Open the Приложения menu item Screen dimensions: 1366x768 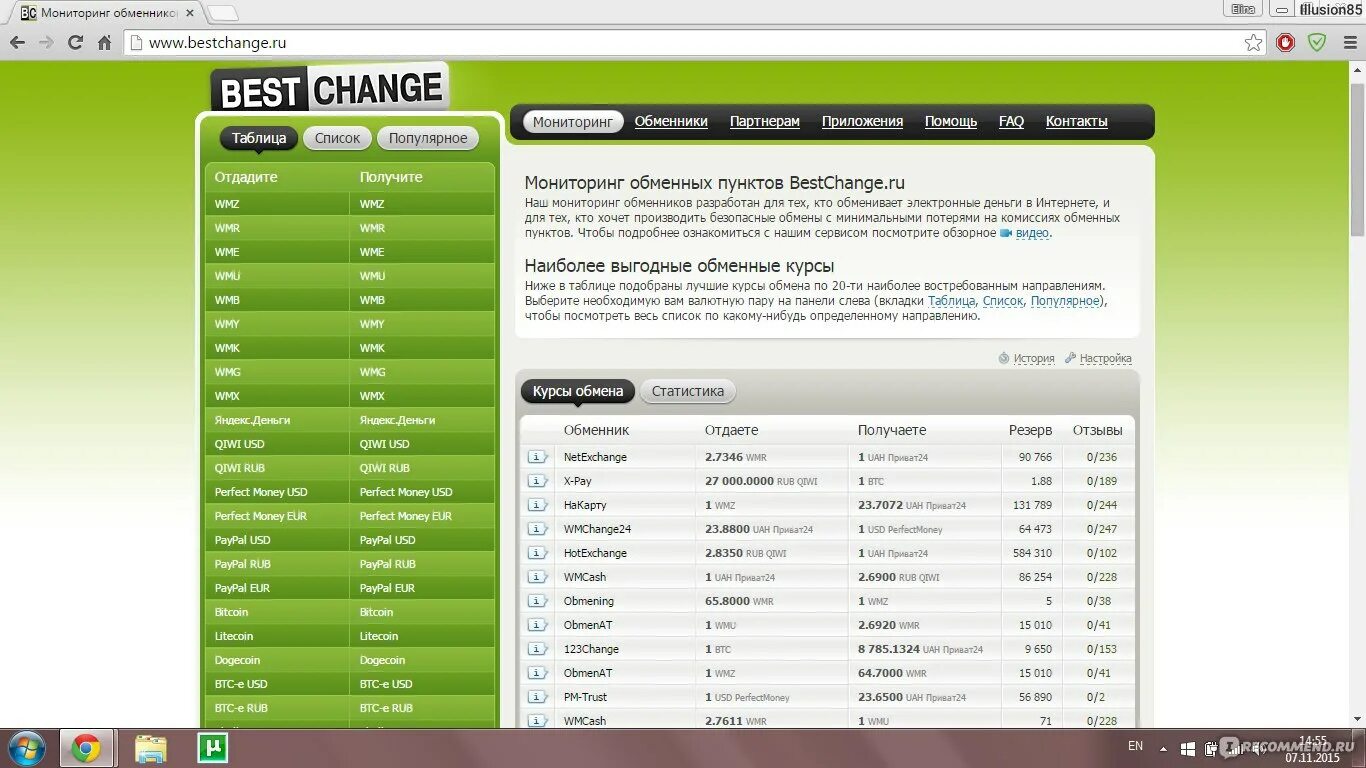(862, 122)
